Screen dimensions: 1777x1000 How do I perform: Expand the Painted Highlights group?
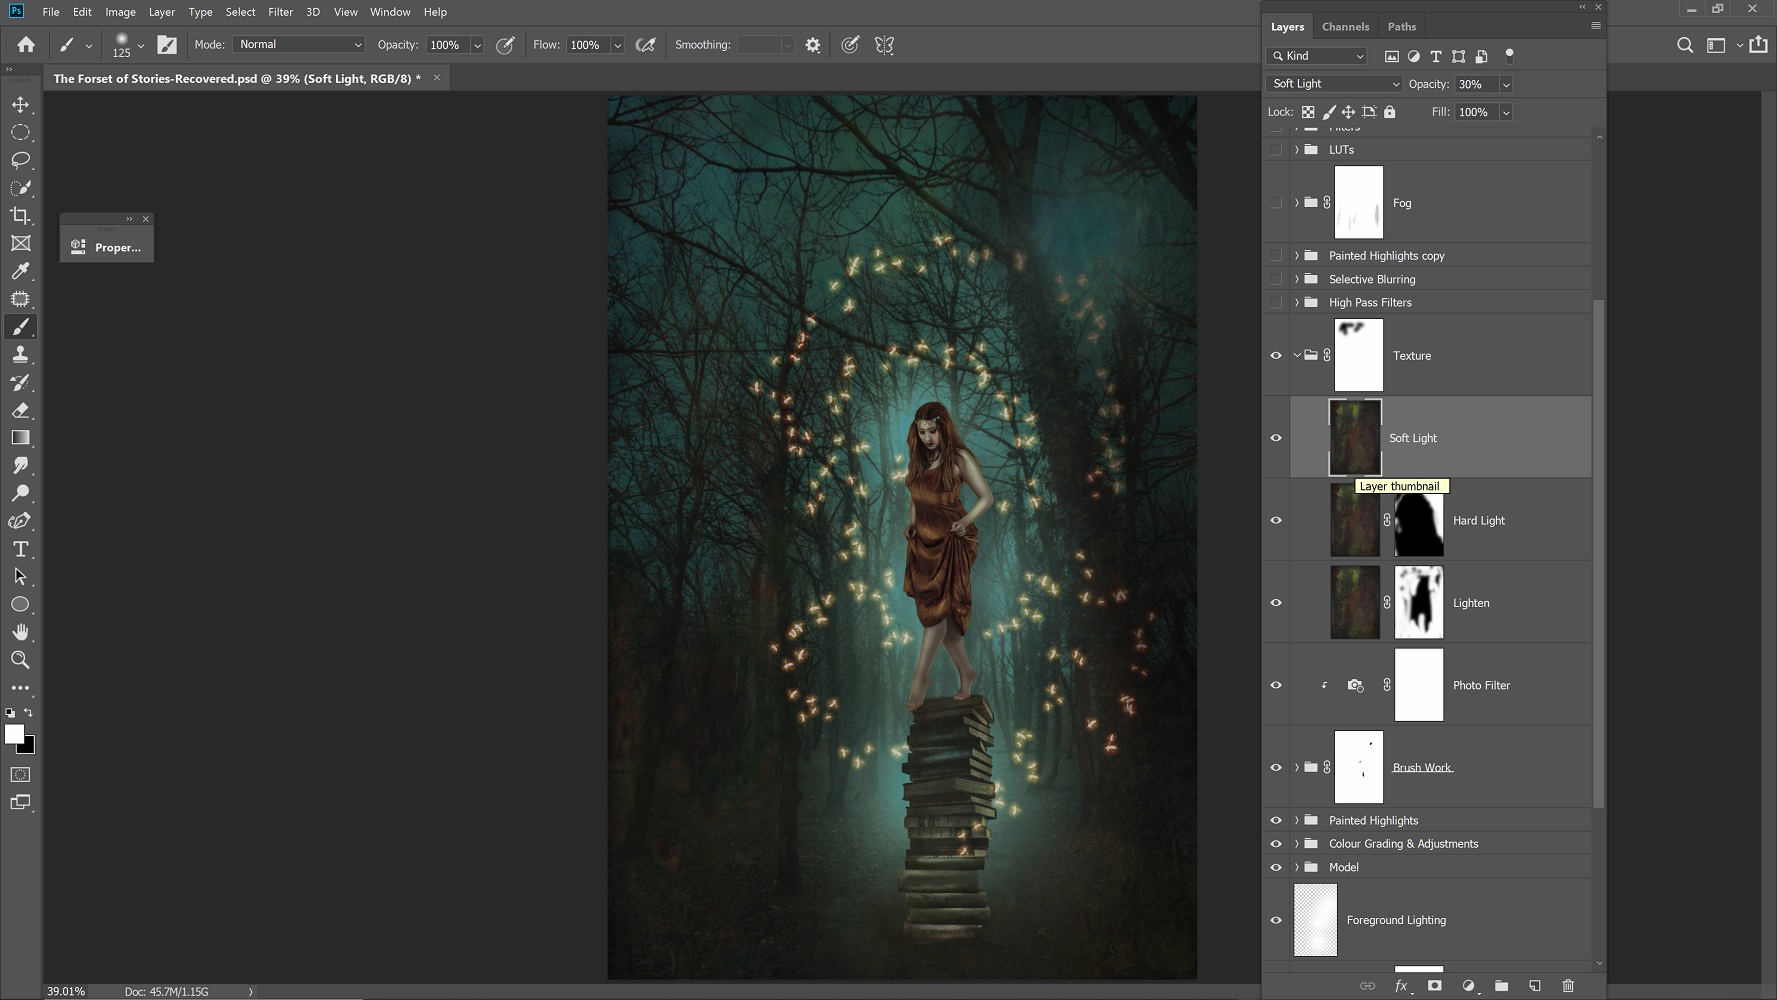click(1297, 821)
